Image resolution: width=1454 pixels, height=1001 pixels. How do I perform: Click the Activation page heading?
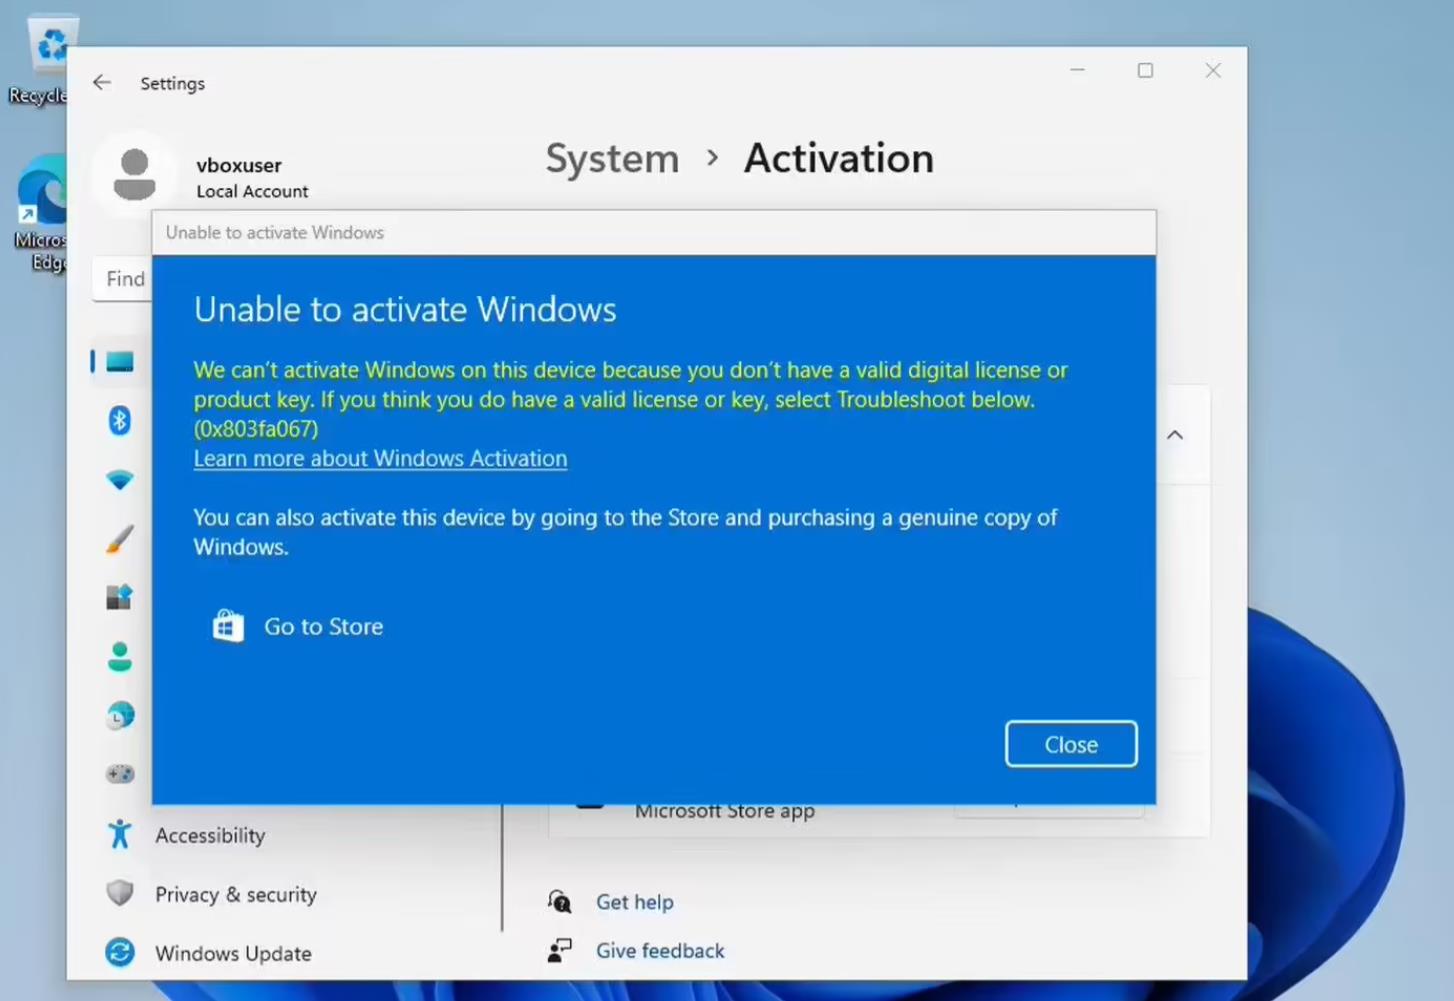[x=839, y=158]
